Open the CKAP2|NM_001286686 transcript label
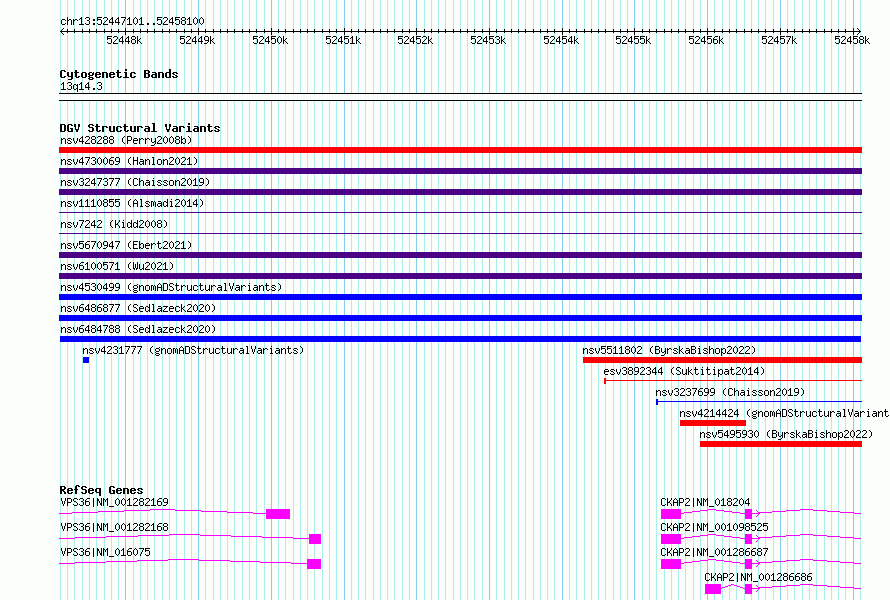This screenshot has width=890, height=600. pos(758,577)
